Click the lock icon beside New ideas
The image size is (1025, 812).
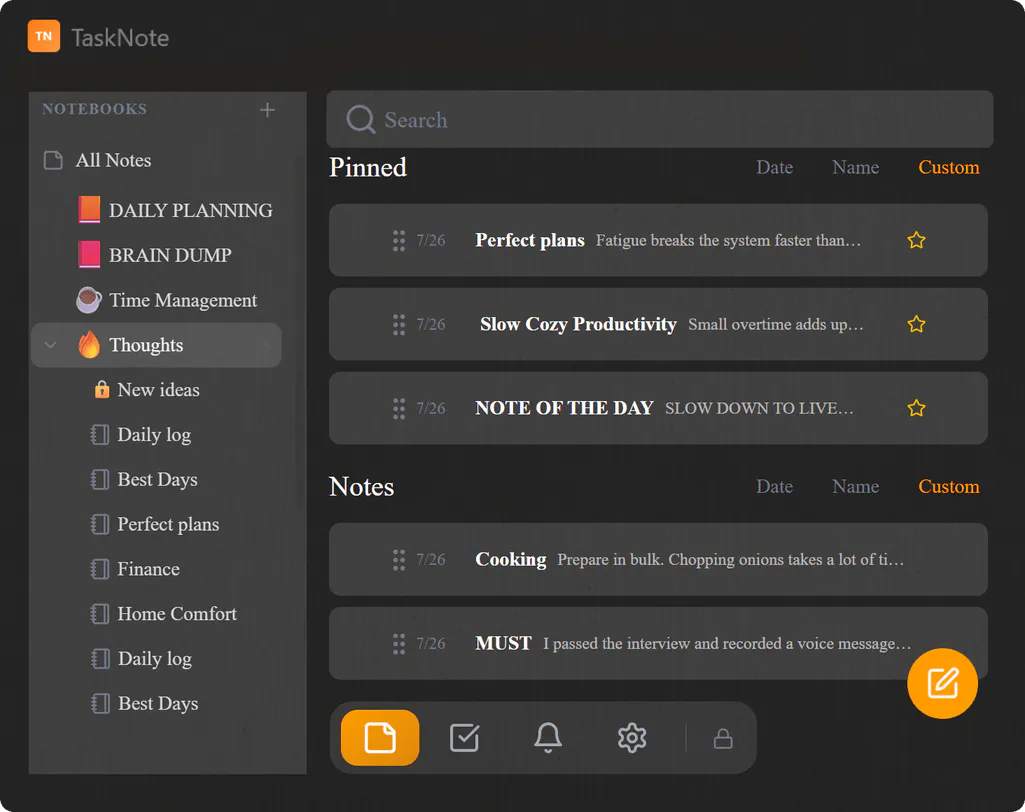click(x=101, y=389)
